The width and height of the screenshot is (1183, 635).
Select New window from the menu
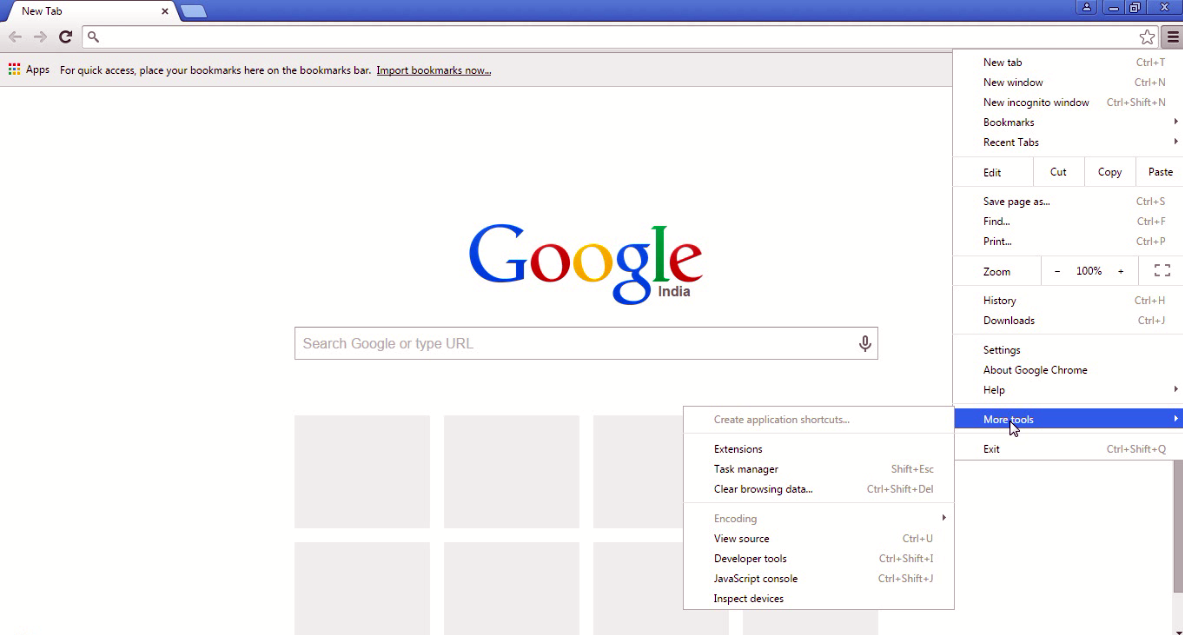click(x=1066, y=82)
